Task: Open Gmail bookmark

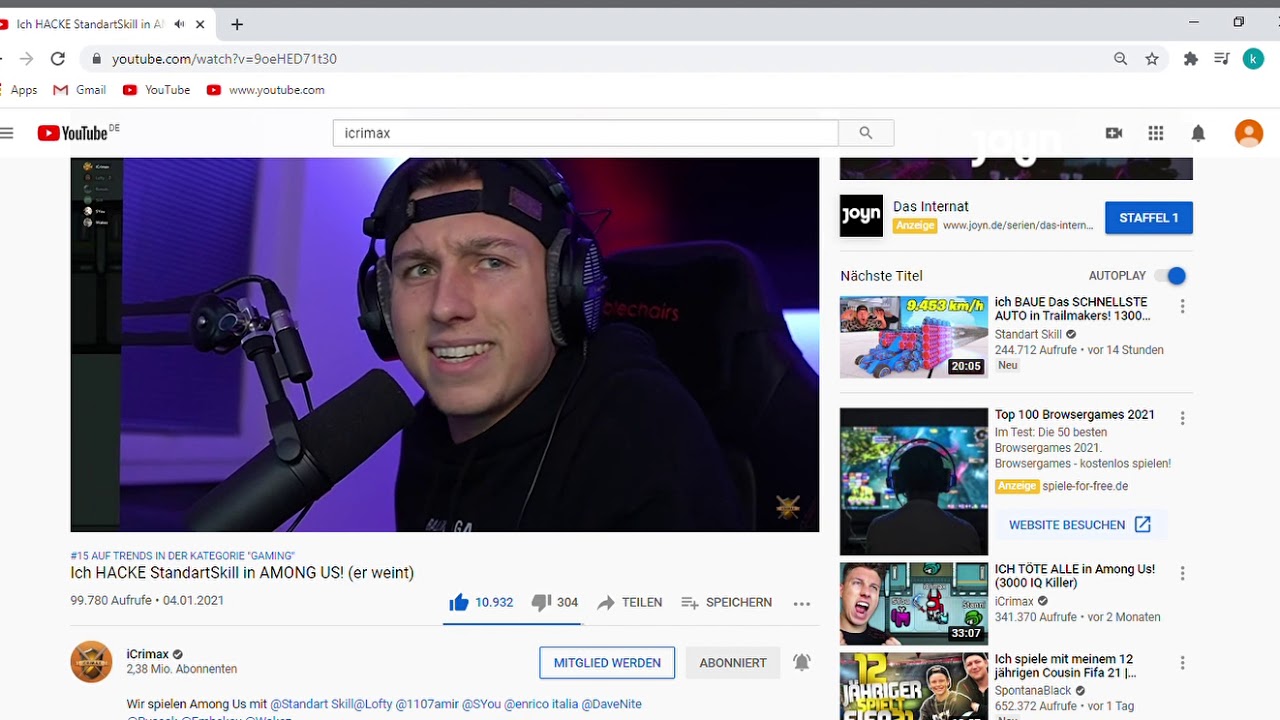Action: click(x=79, y=90)
